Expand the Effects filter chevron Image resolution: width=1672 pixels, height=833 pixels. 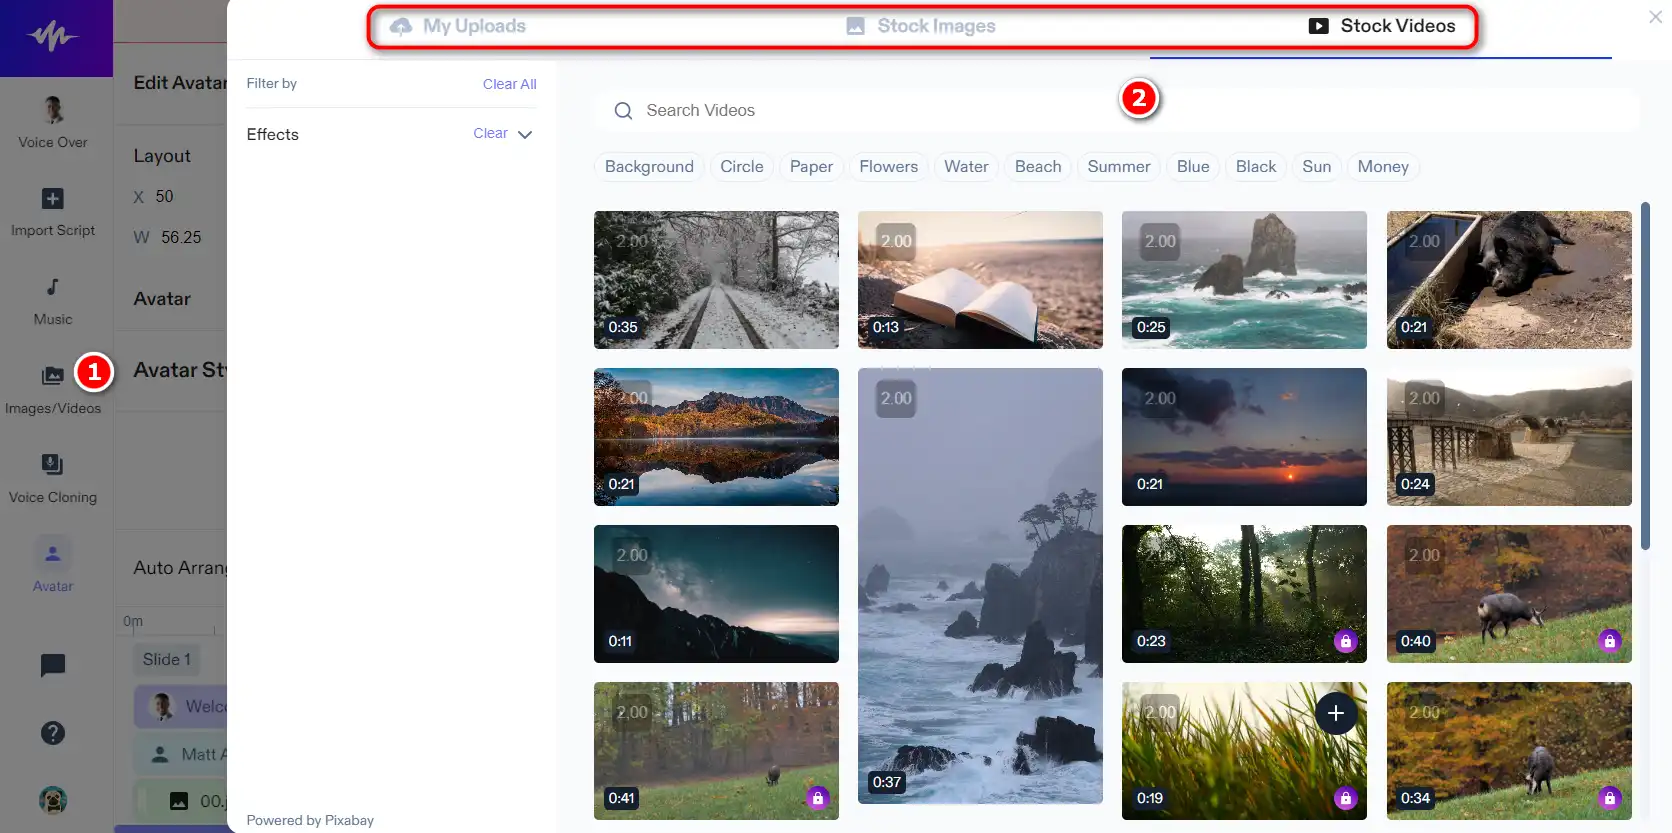[525, 134]
